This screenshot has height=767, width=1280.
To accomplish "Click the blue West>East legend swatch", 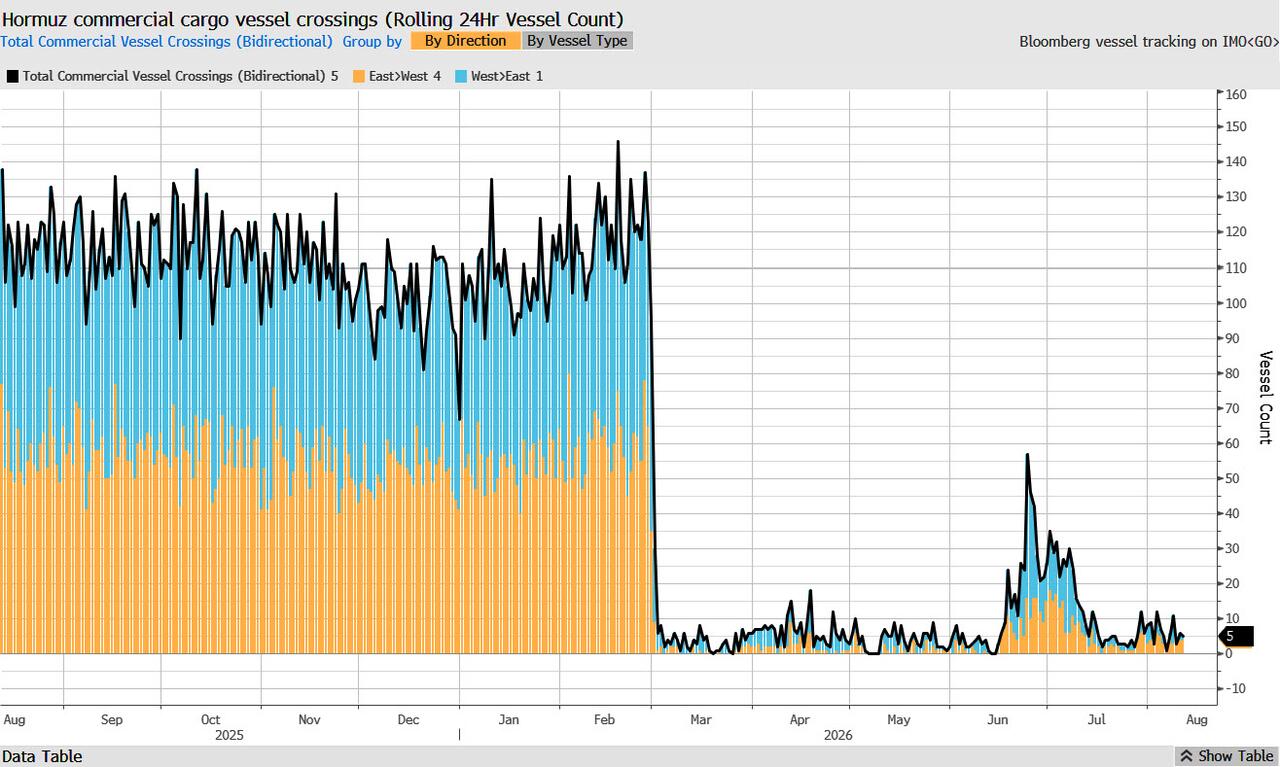I will click(461, 76).
